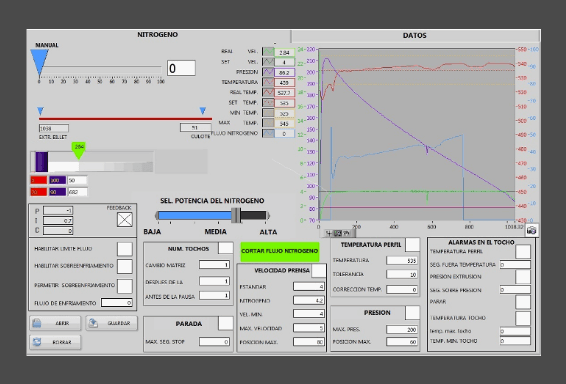Click the SEG. SOBRE PRESION input field
The width and height of the screenshot is (566, 384).
coord(515,289)
